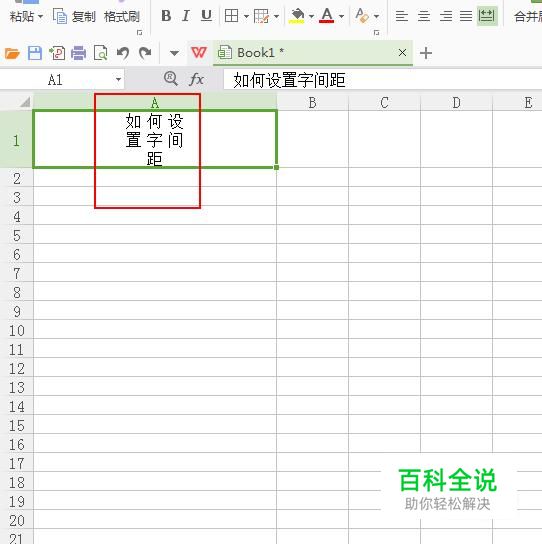
Task: Open print preview
Action: point(101,53)
